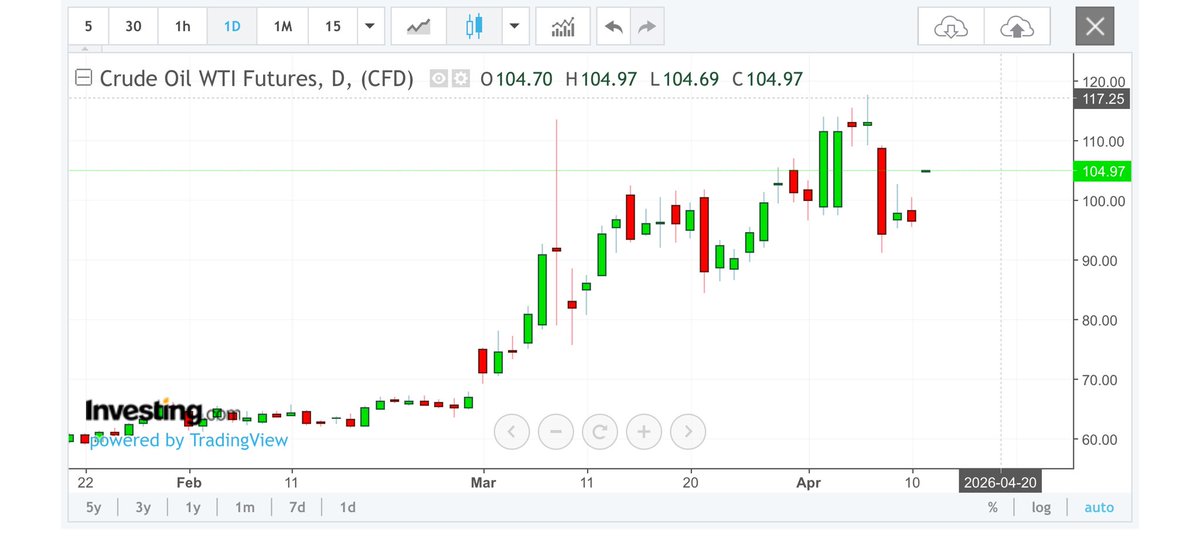Set the range to 7d
The image size is (1200, 555).
click(x=297, y=507)
